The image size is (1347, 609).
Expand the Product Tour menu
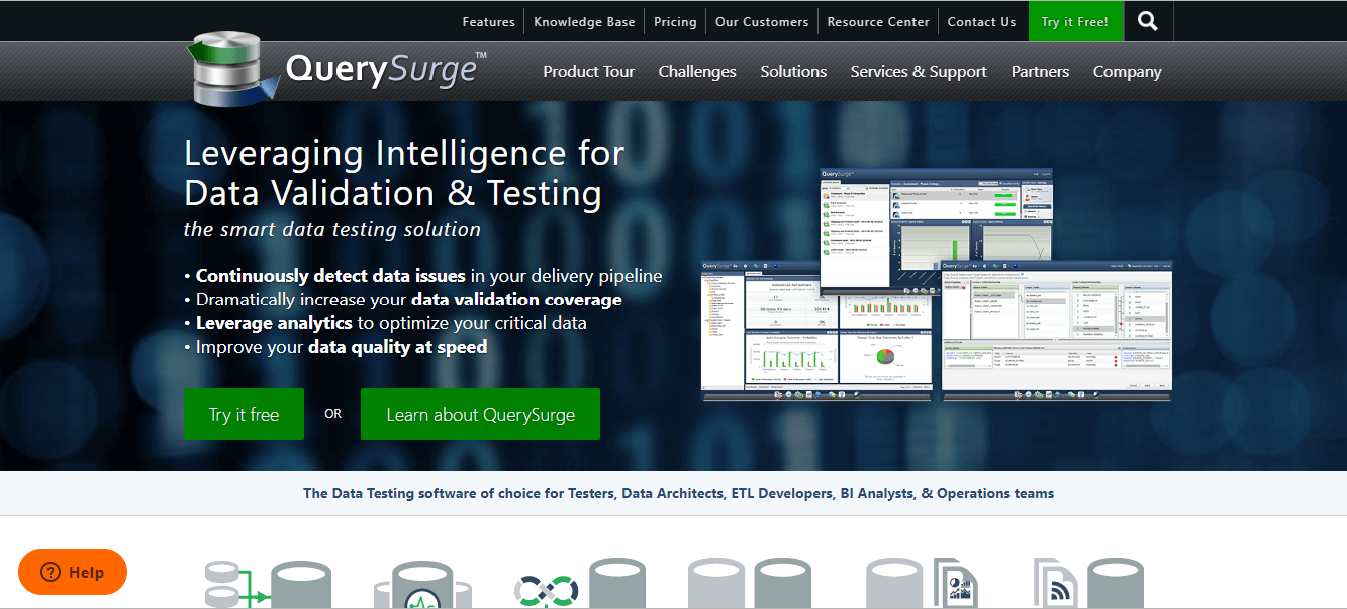click(x=589, y=72)
